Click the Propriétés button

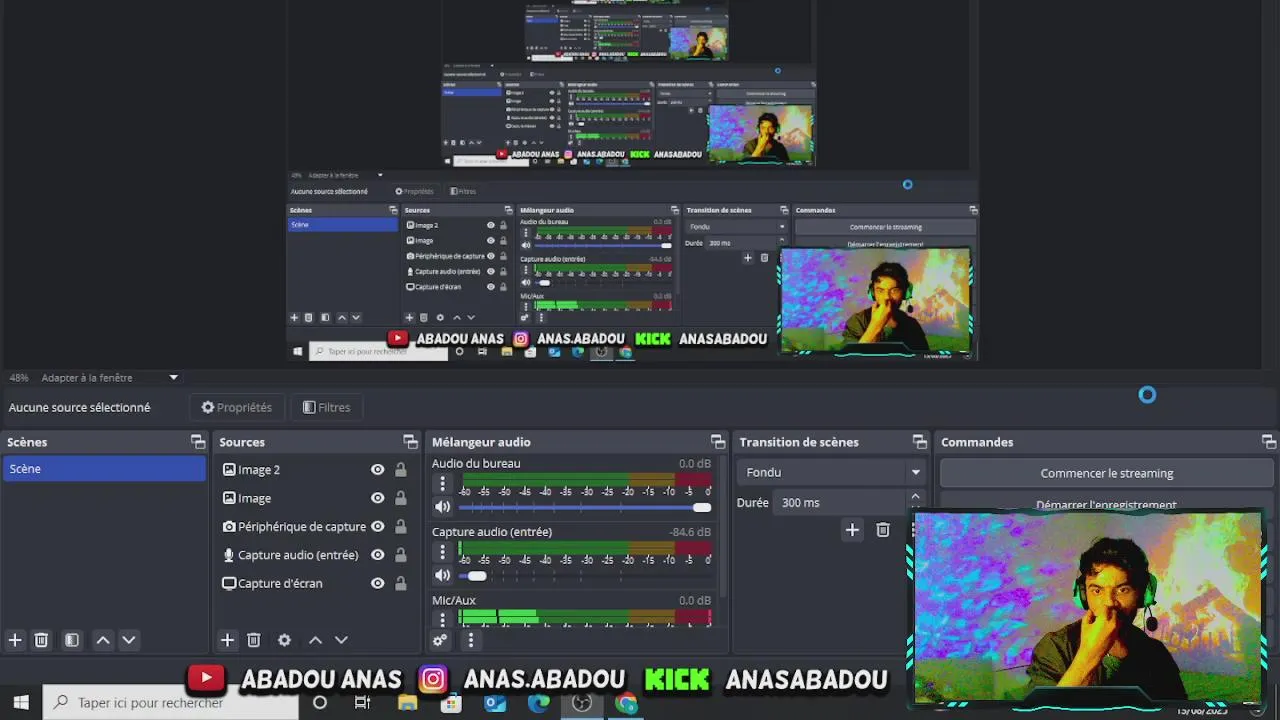tap(237, 407)
